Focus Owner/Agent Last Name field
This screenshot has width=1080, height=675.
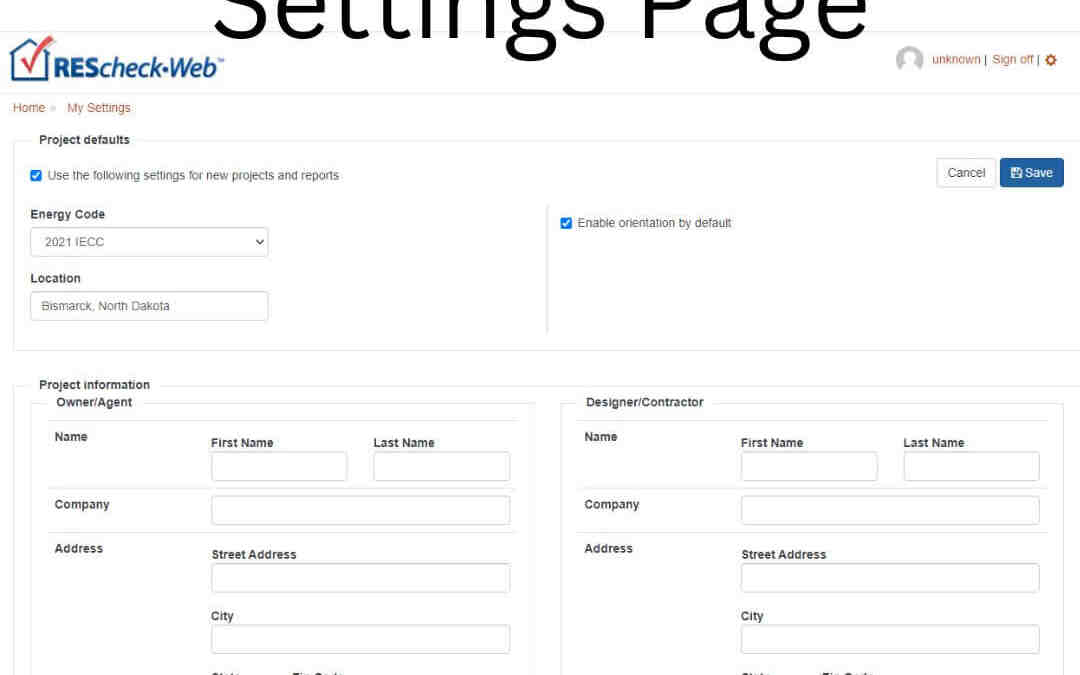[x=441, y=466]
